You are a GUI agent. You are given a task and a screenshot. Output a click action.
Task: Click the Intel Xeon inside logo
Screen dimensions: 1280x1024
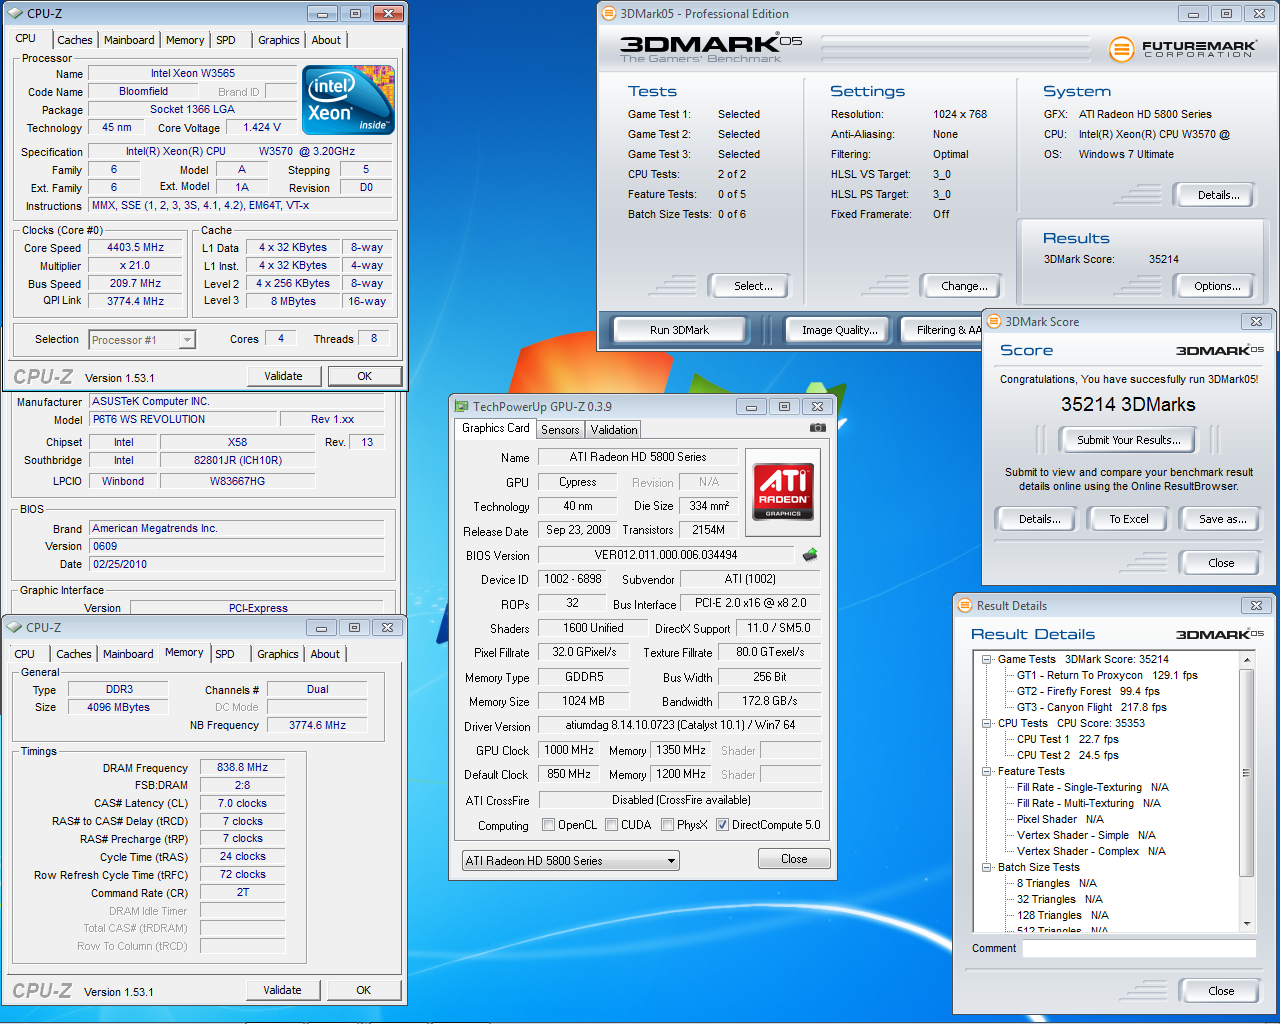click(348, 100)
